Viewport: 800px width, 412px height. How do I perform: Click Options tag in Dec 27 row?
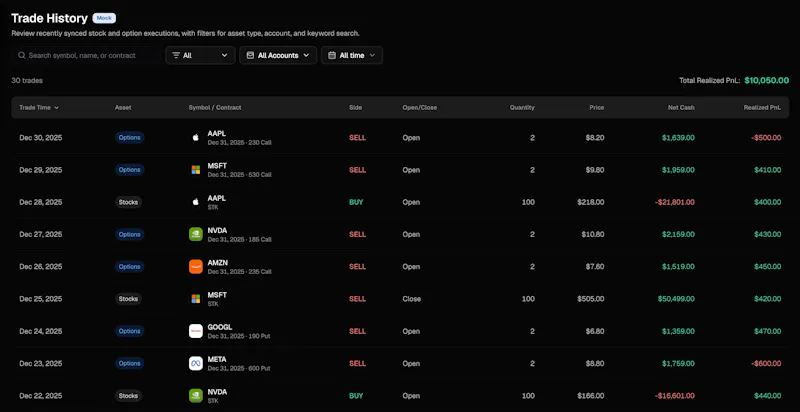pyautogui.click(x=130, y=234)
